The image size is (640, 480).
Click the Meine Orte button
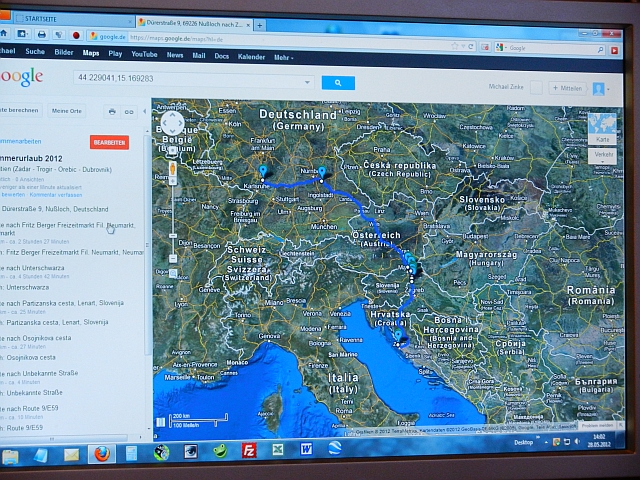pyautogui.click(x=67, y=111)
